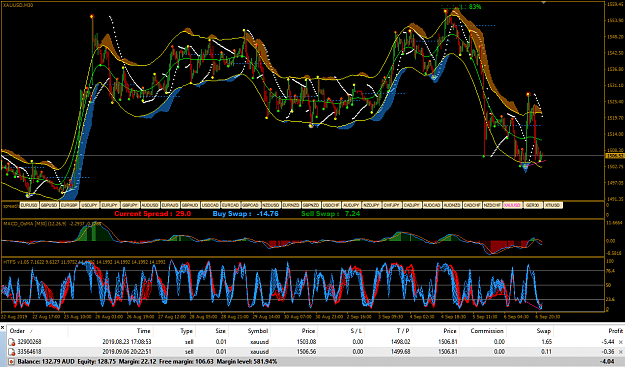The width and height of the screenshot is (625, 367).
Task: Click the USDCAD symbol button
Action: tap(210, 205)
